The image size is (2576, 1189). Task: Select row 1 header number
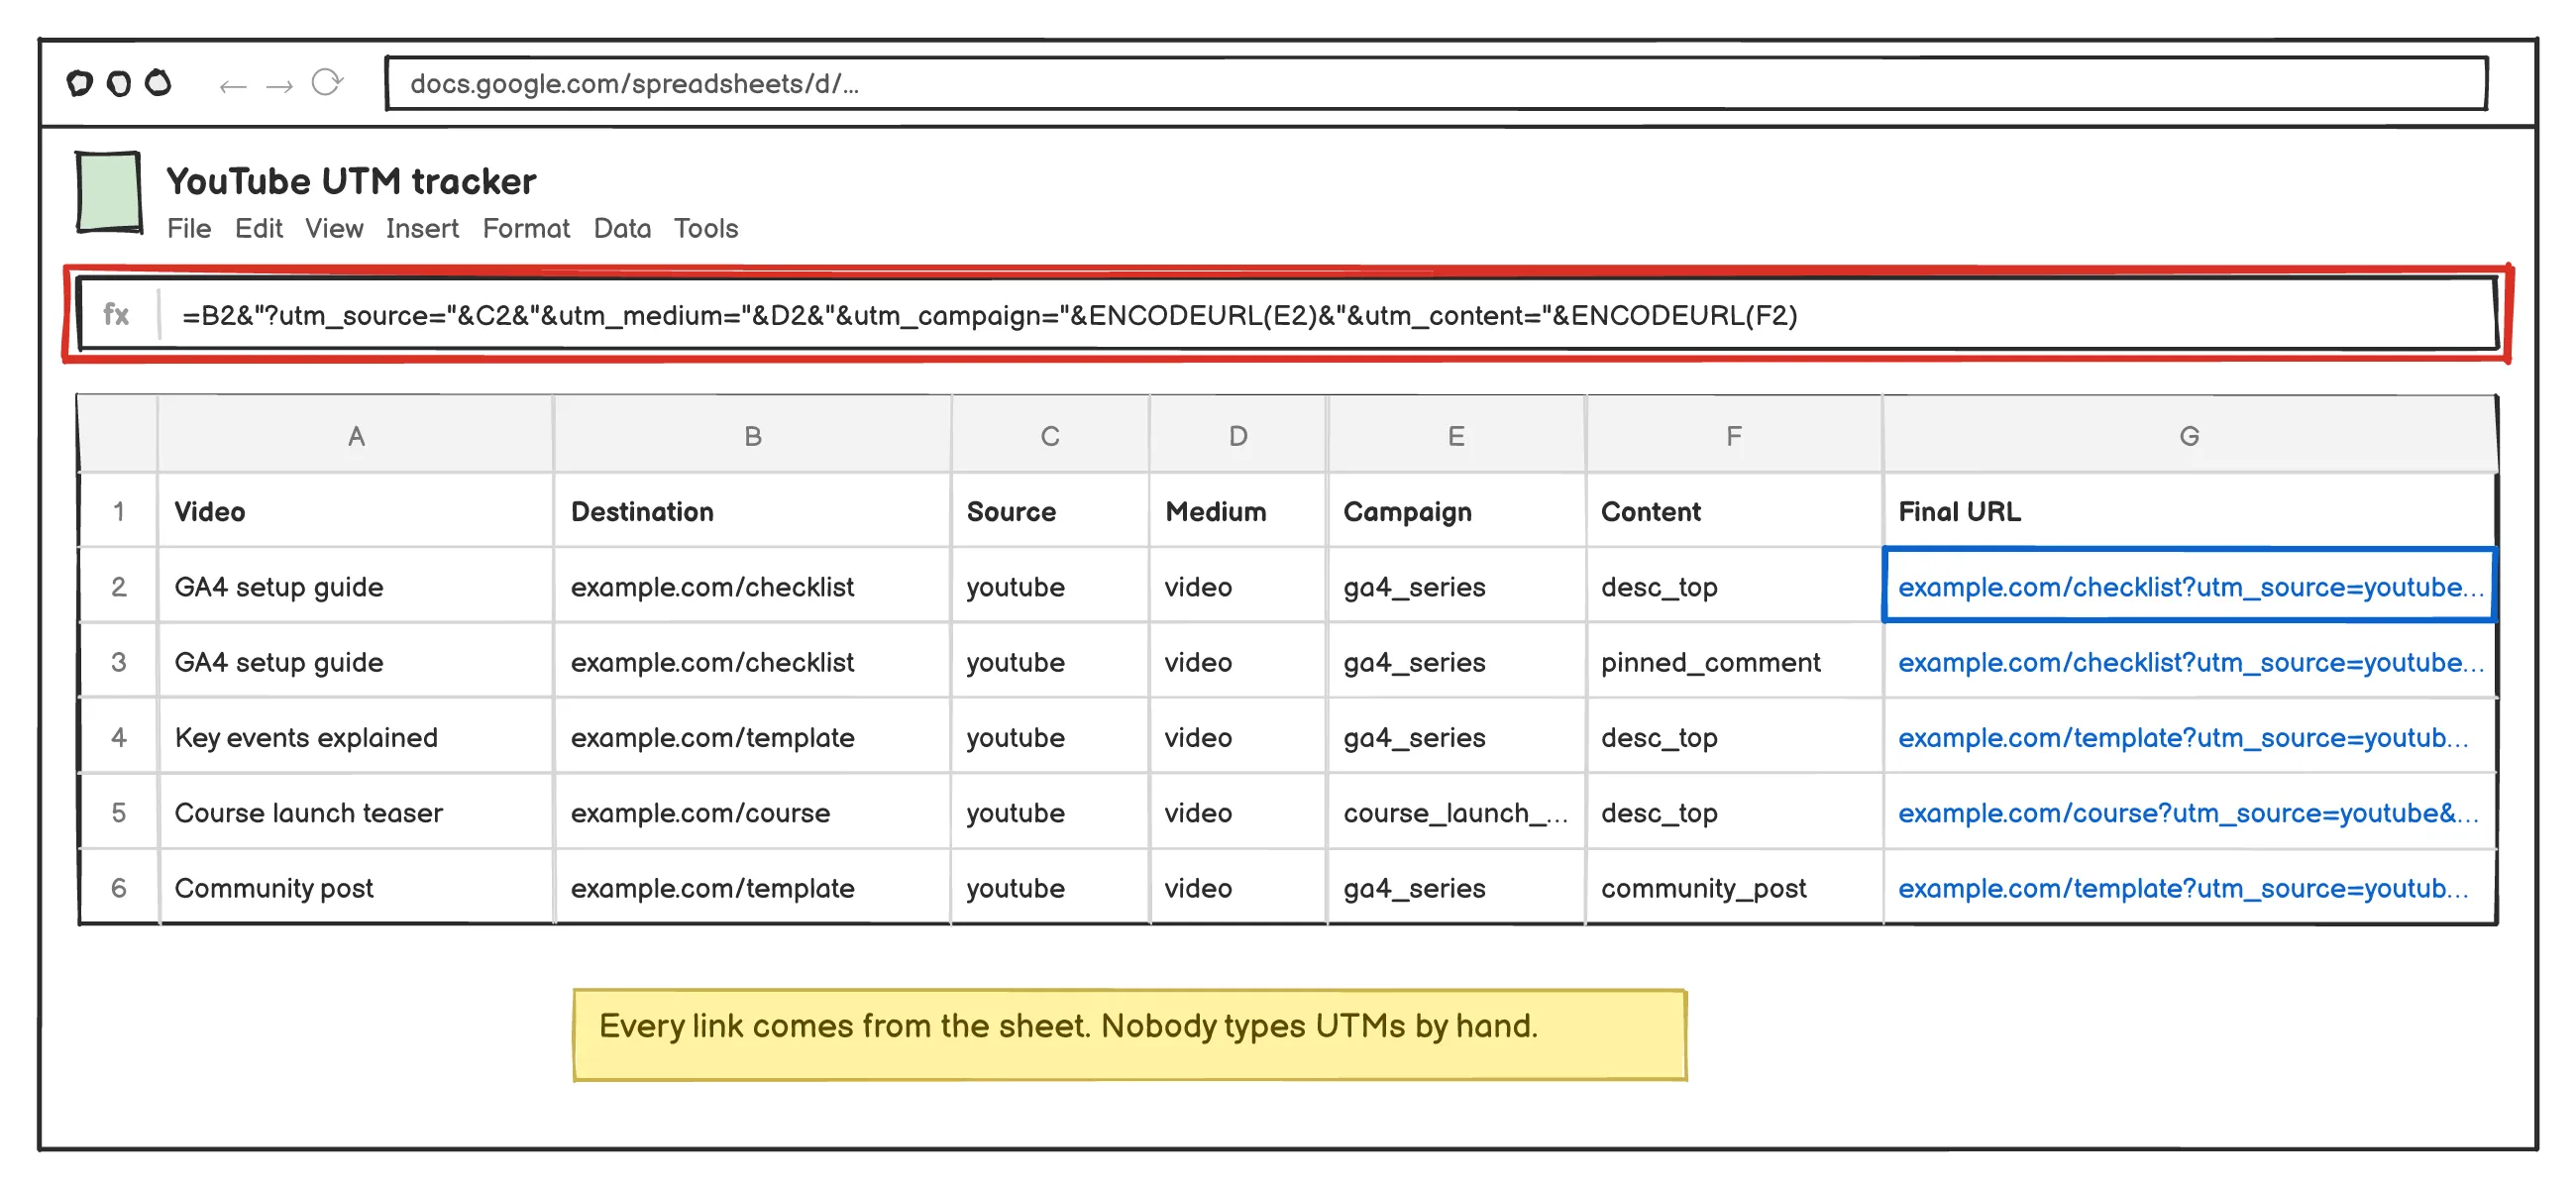pos(118,511)
